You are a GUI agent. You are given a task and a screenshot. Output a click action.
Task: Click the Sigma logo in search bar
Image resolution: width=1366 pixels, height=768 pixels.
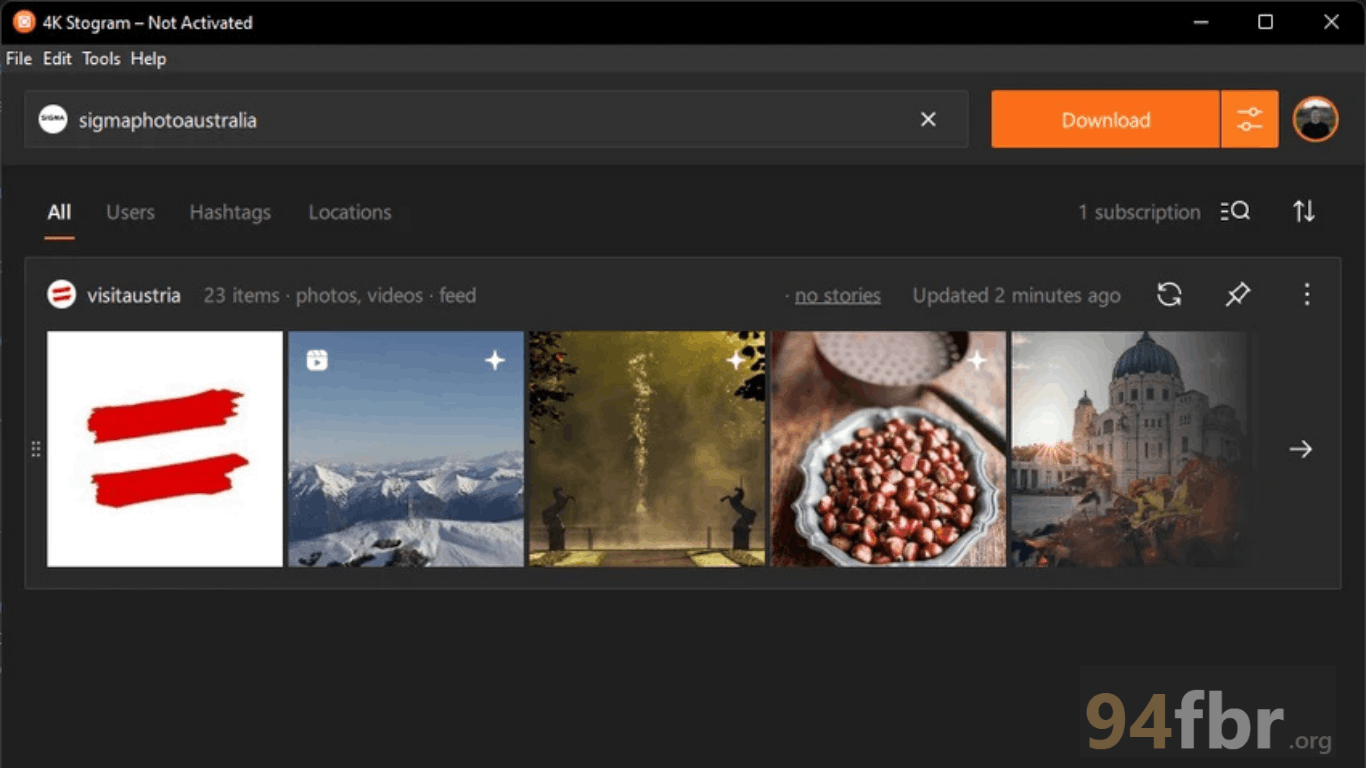(53, 119)
